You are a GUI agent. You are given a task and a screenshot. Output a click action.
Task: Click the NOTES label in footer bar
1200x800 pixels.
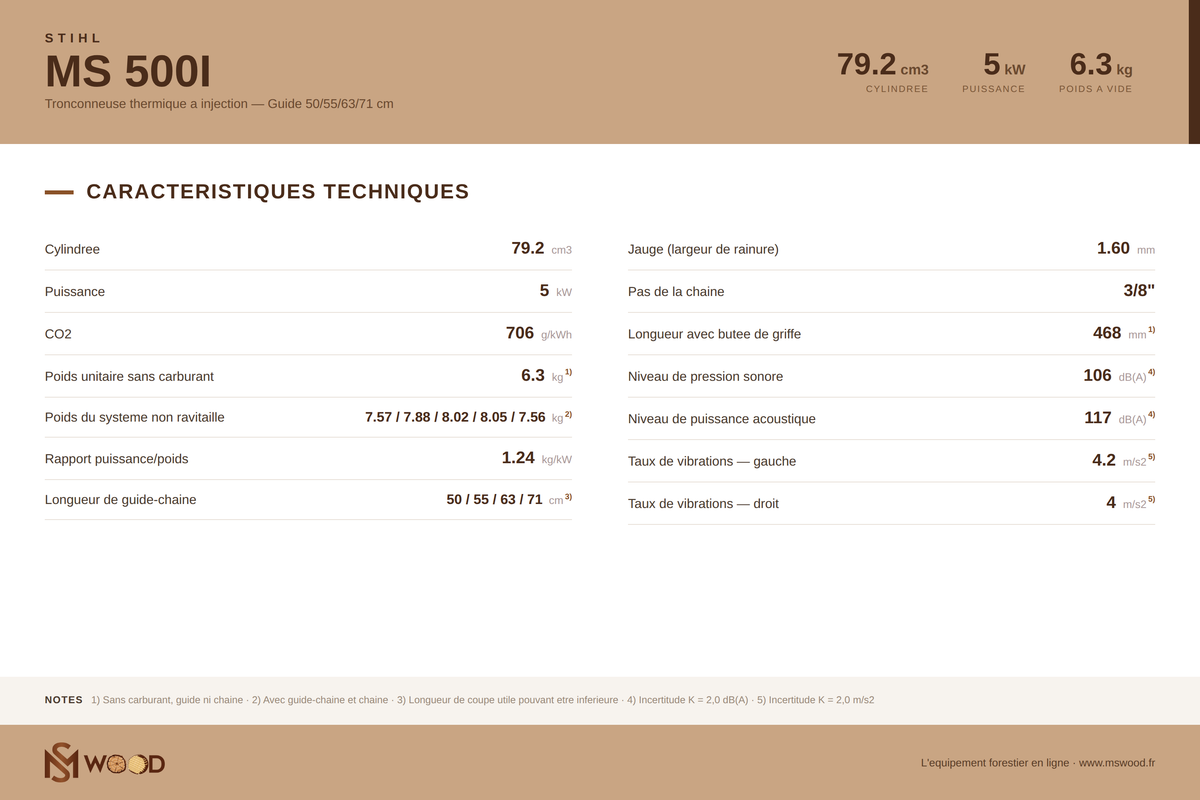point(64,700)
